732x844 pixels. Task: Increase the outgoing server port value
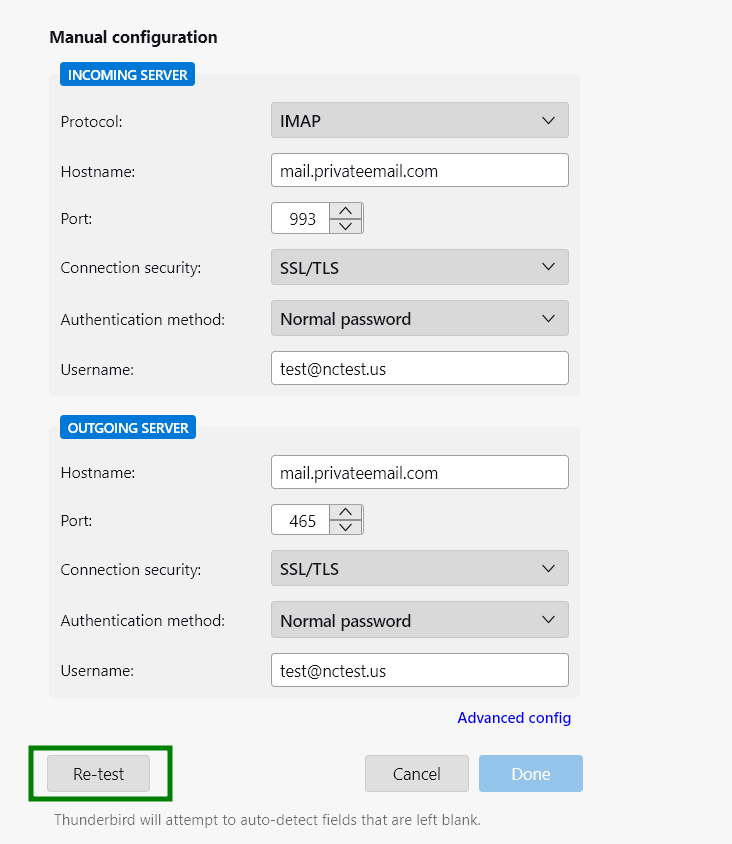[346, 512]
